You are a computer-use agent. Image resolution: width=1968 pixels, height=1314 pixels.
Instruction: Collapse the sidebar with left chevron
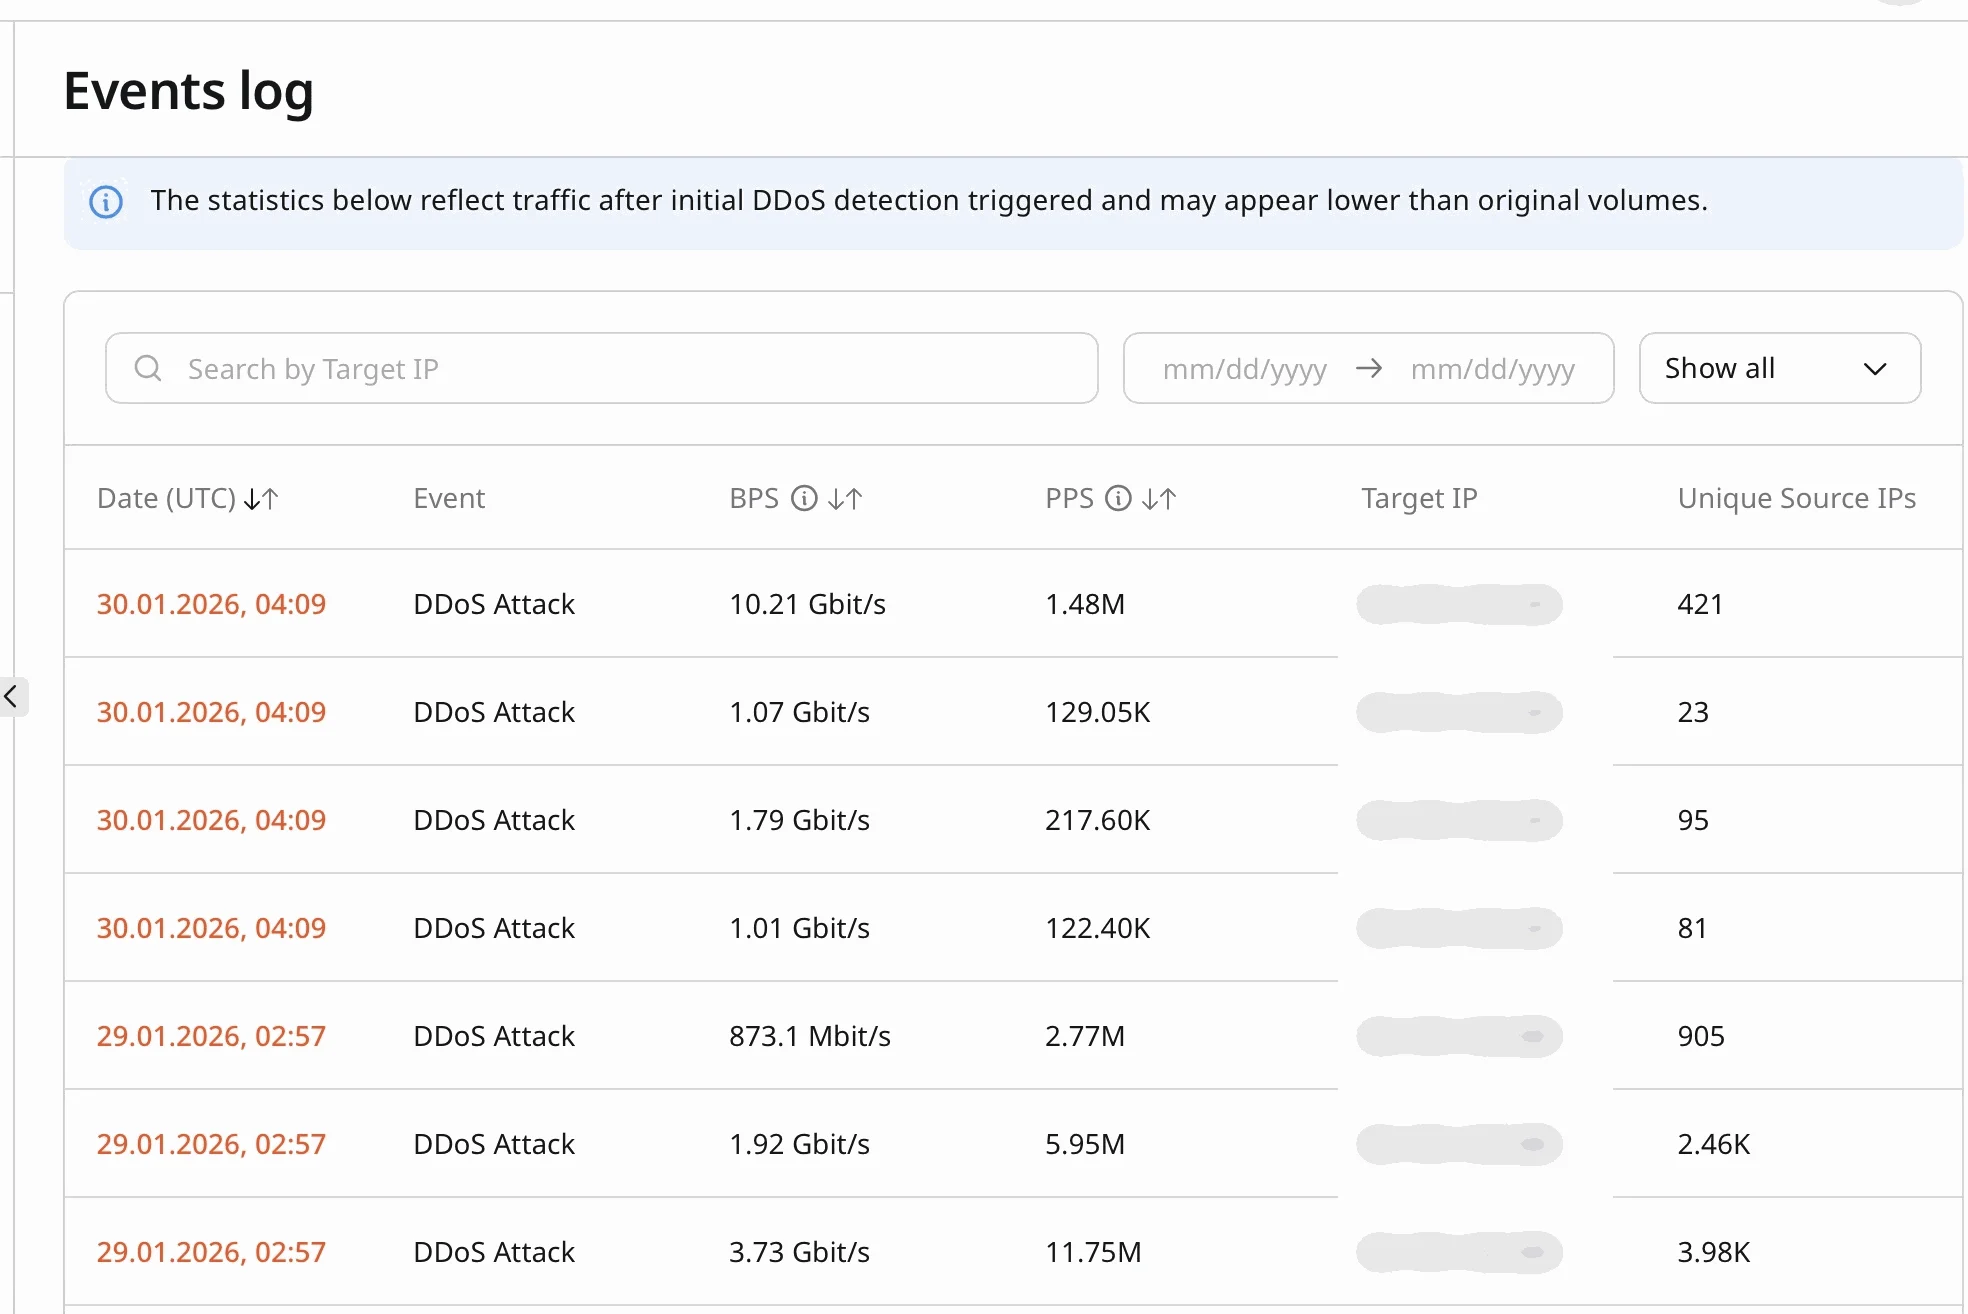pyautogui.click(x=11, y=696)
